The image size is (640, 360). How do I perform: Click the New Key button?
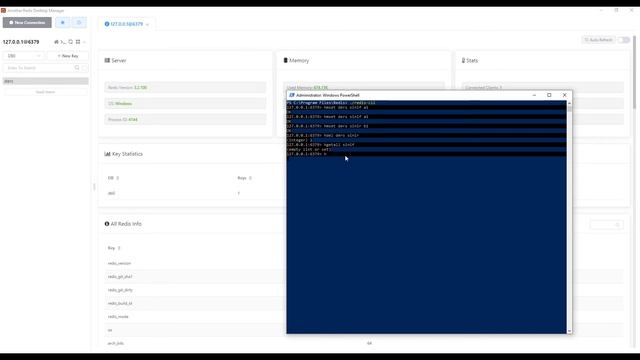tap(68, 56)
